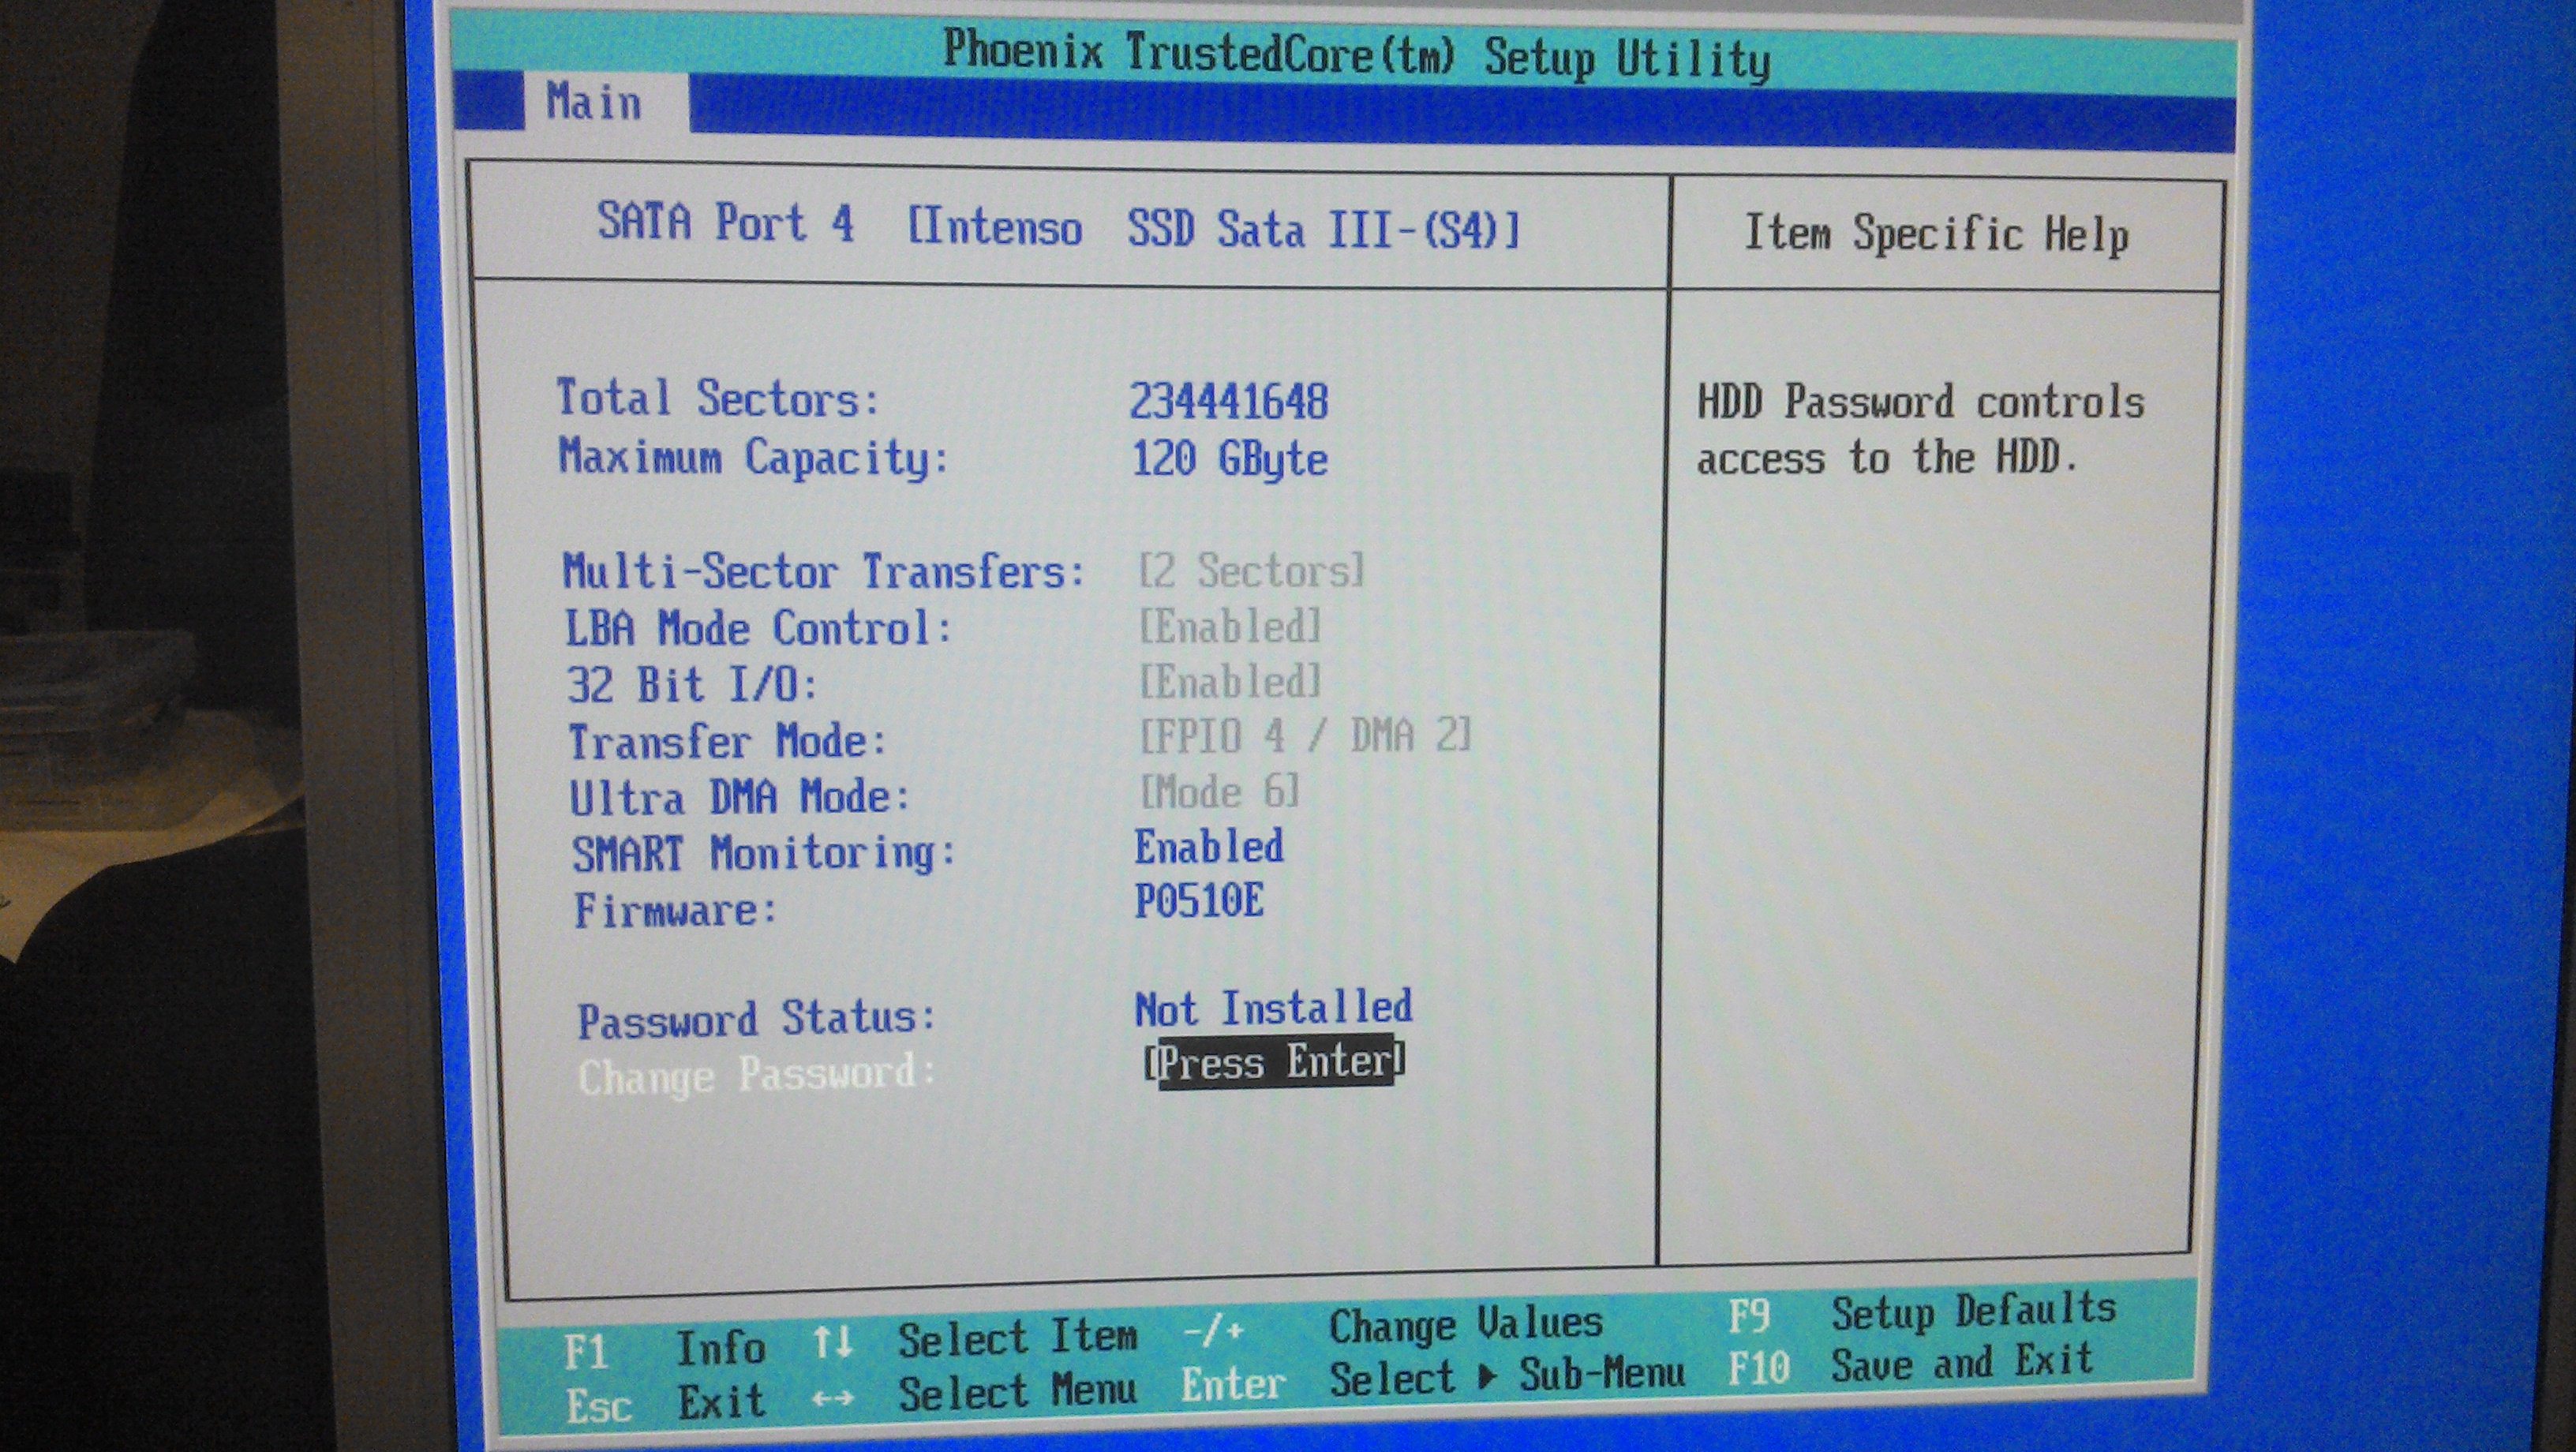Click the Item Specific Help heading
This screenshot has height=1452, width=2576.
coord(1936,235)
